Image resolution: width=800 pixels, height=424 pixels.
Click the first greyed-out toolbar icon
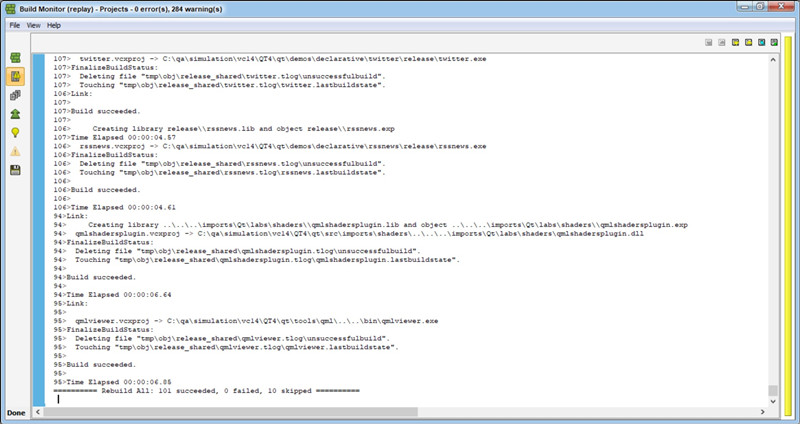point(709,43)
